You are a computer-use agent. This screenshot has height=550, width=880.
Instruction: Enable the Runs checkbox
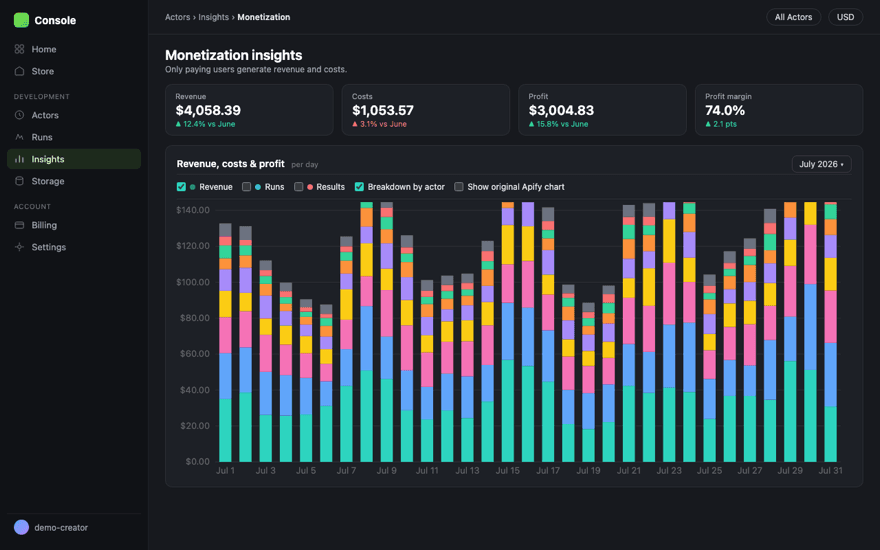tap(246, 187)
